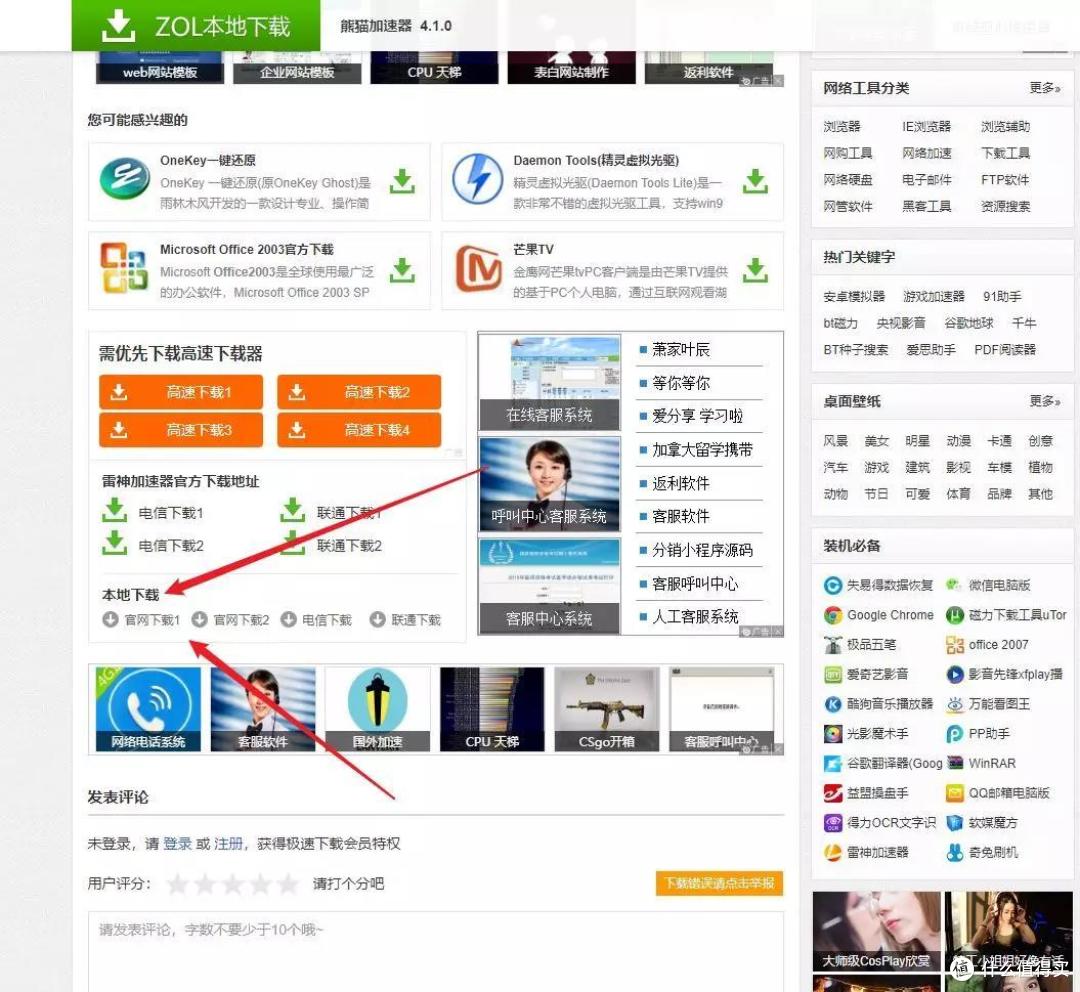
Task: Open CSgo开箱 thumbnail
Action: click(607, 709)
